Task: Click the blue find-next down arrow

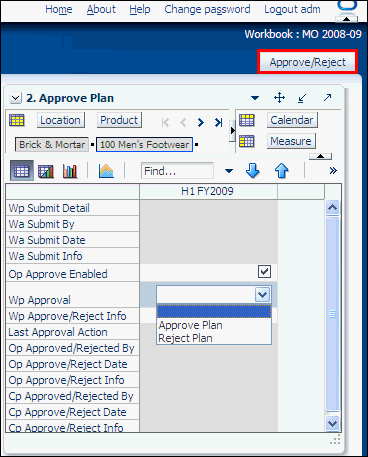Action: tap(252, 171)
